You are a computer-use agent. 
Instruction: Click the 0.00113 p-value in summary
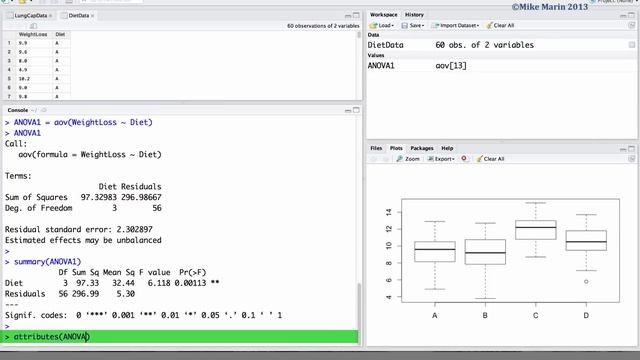190,283
